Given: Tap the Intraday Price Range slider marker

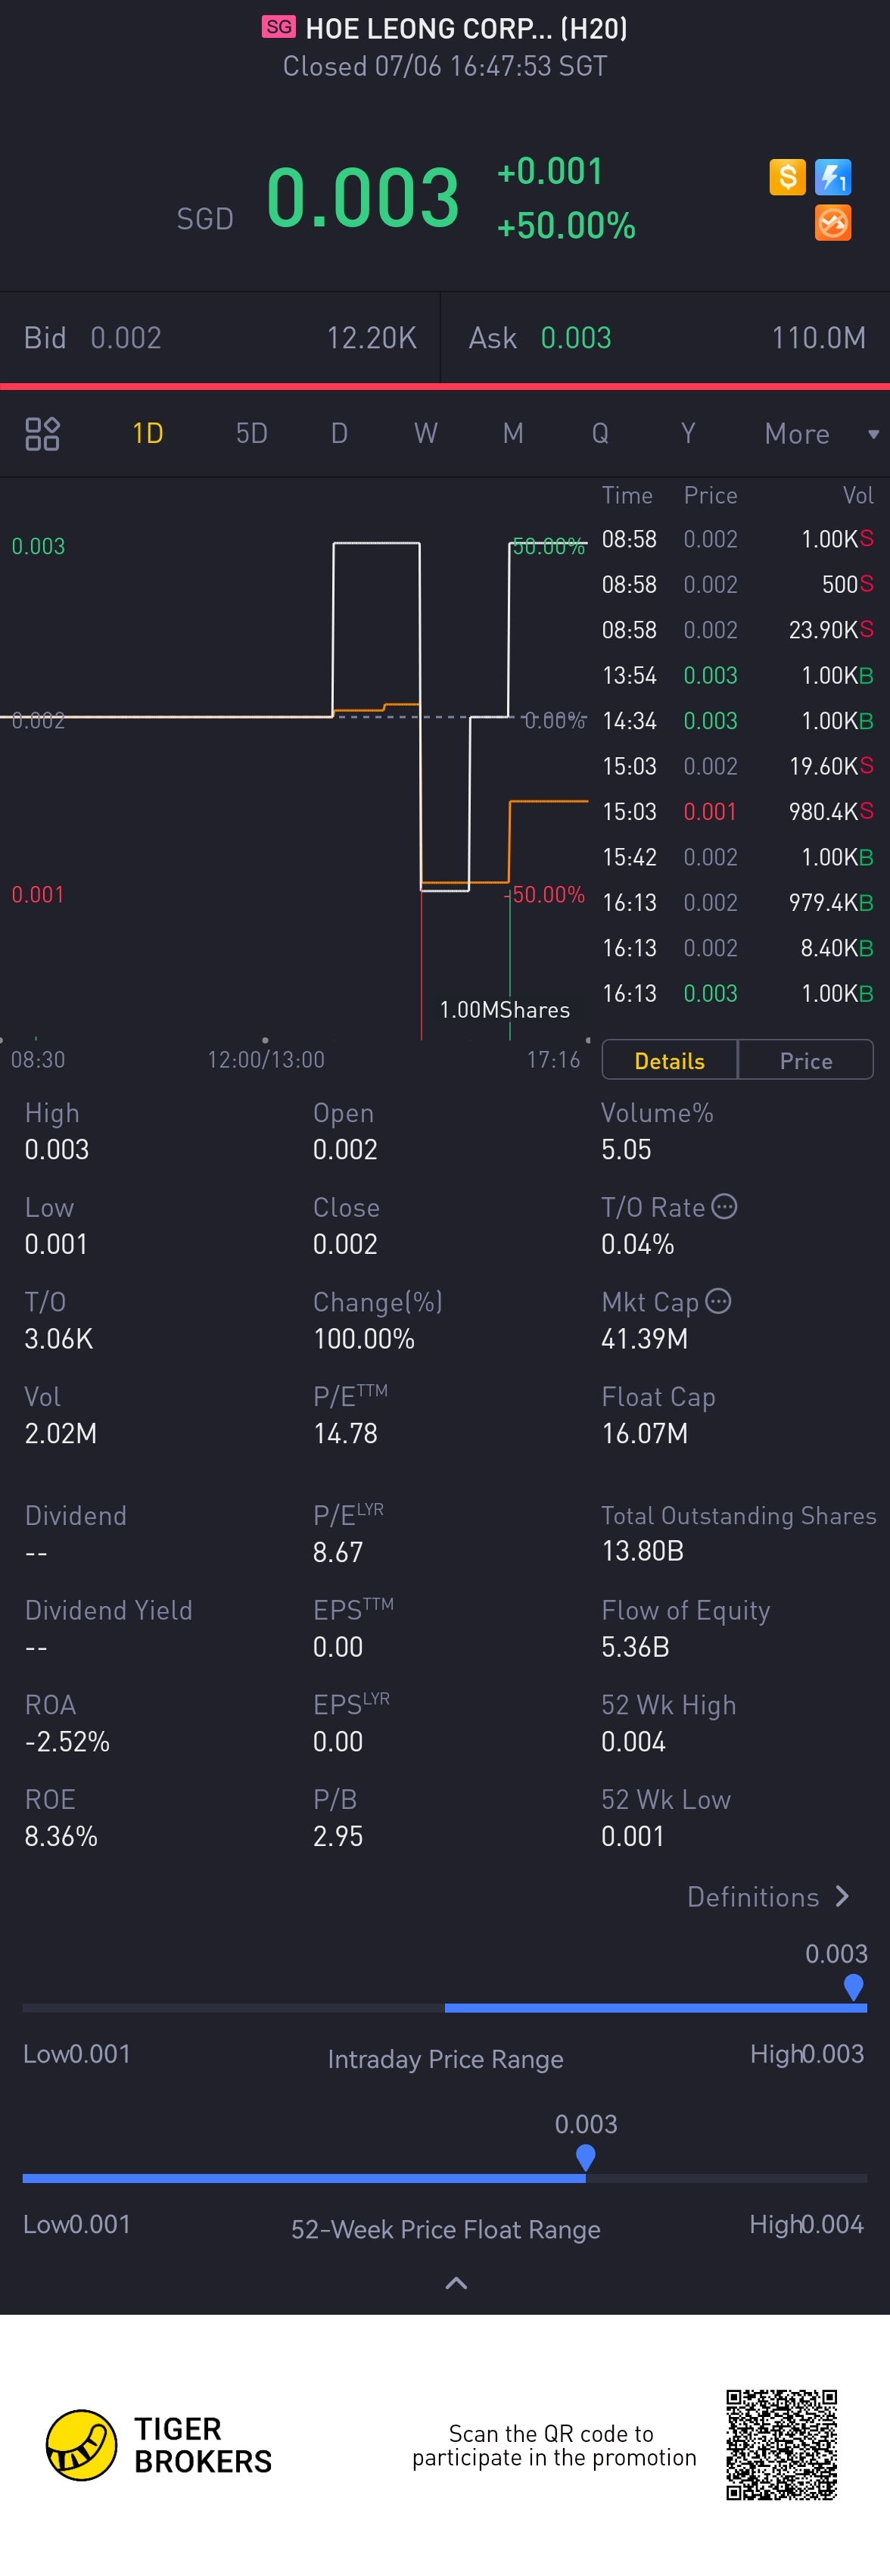Looking at the screenshot, I should pos(853,1987).
